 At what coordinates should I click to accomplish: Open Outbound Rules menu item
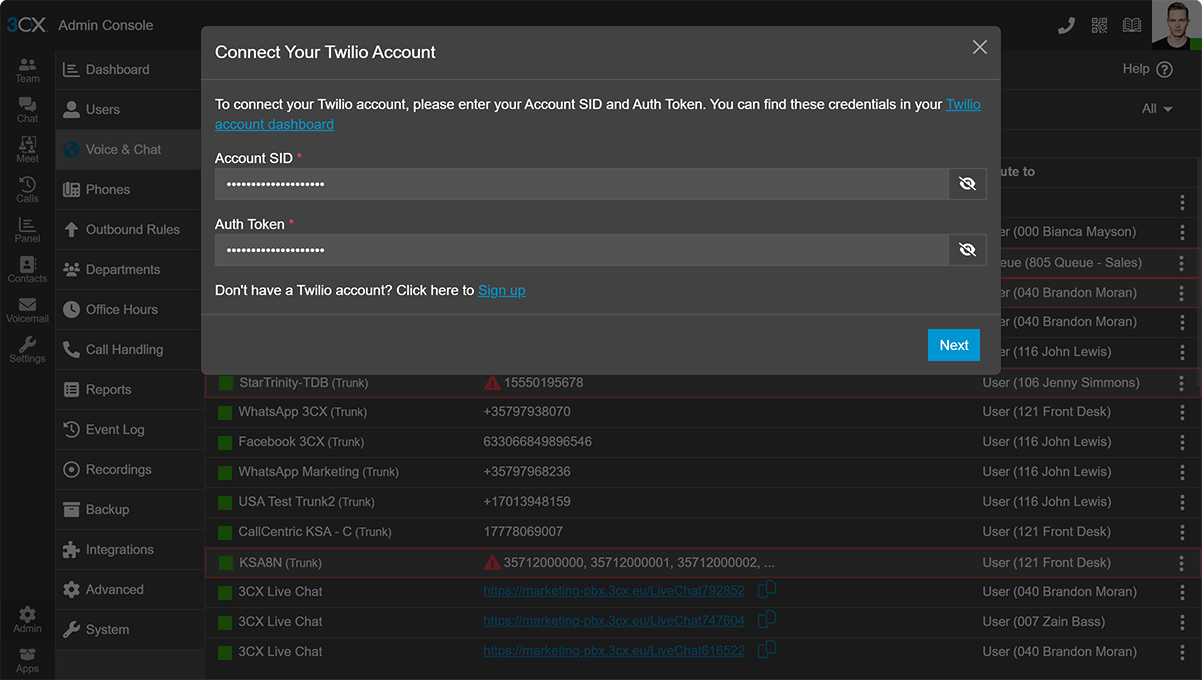[x=129, y=230]
